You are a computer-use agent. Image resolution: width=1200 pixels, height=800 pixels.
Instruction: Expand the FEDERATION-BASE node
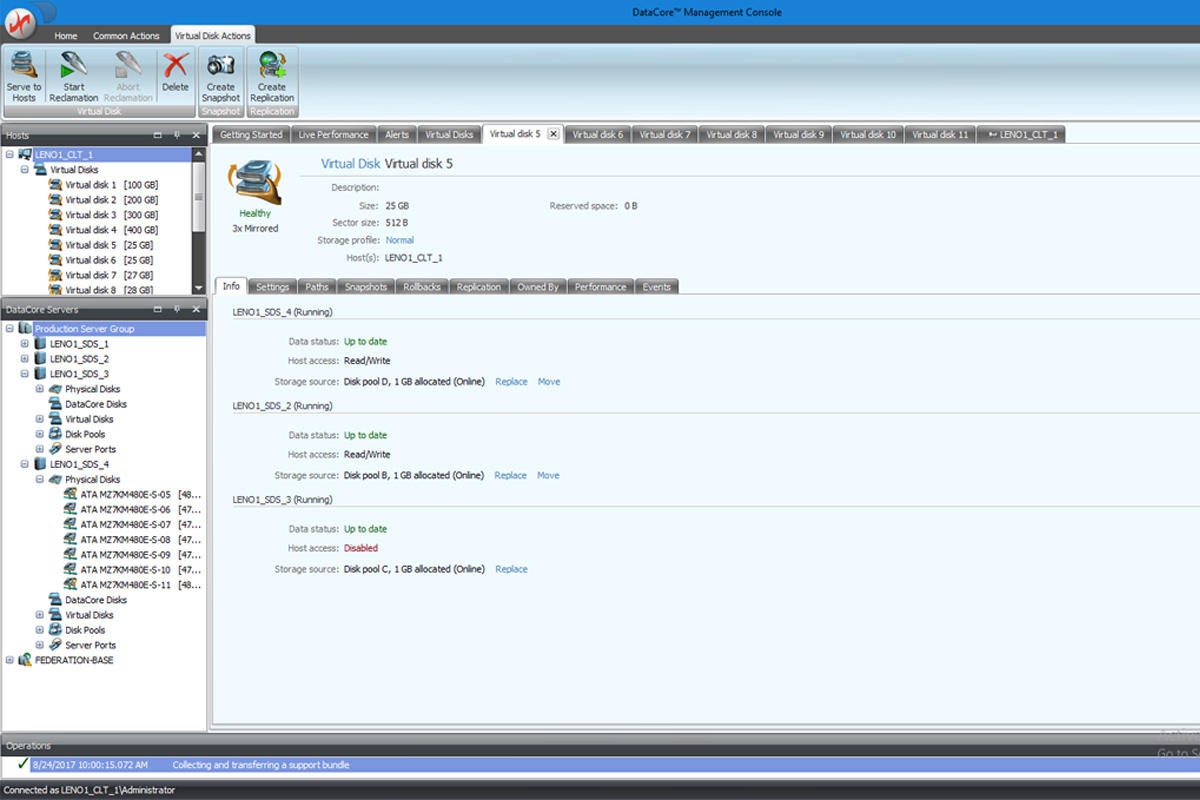point(10,660)
